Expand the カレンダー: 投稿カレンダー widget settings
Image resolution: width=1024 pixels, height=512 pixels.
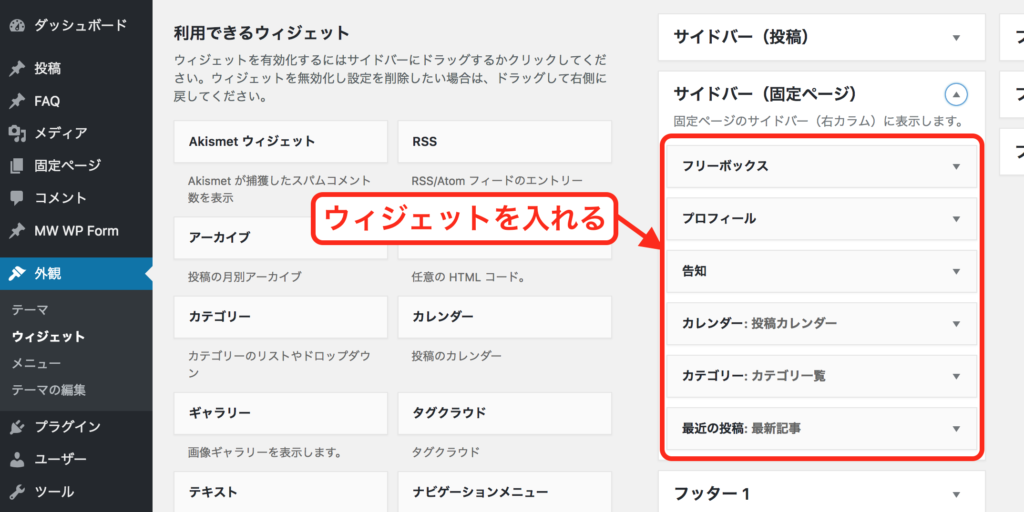pos(956,324)
